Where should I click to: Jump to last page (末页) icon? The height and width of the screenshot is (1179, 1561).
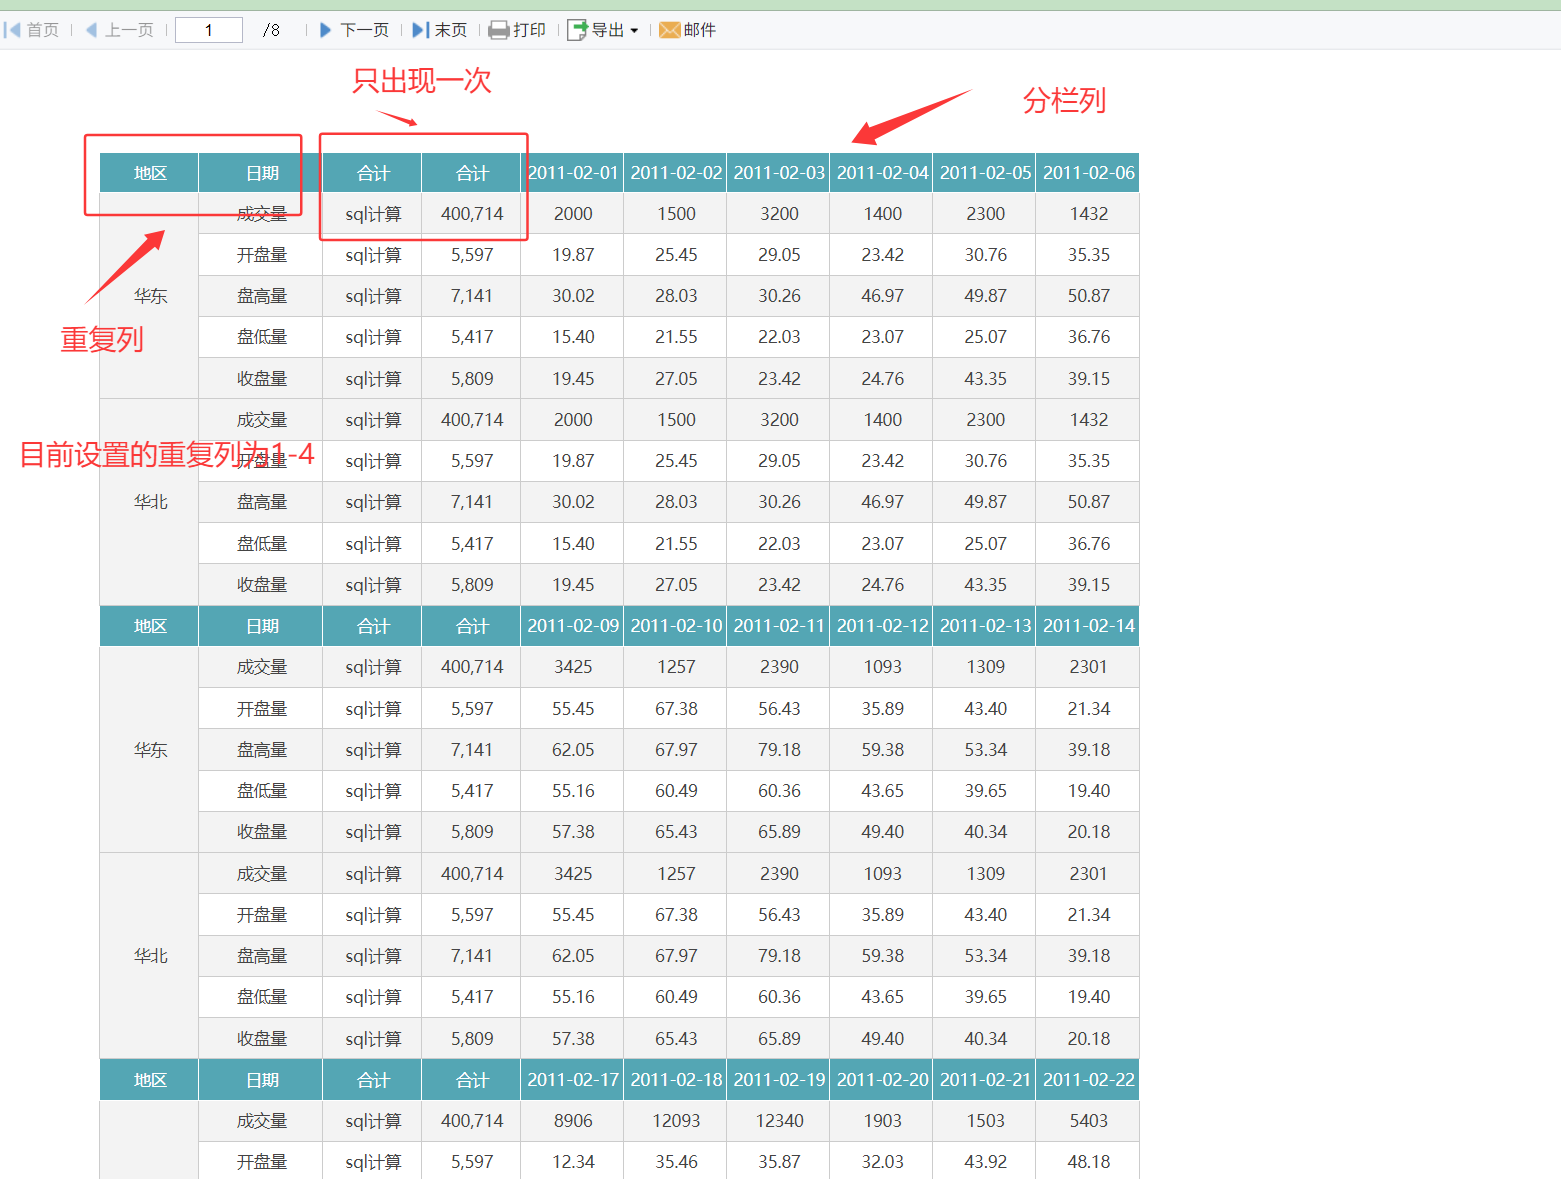pos(421,30)
